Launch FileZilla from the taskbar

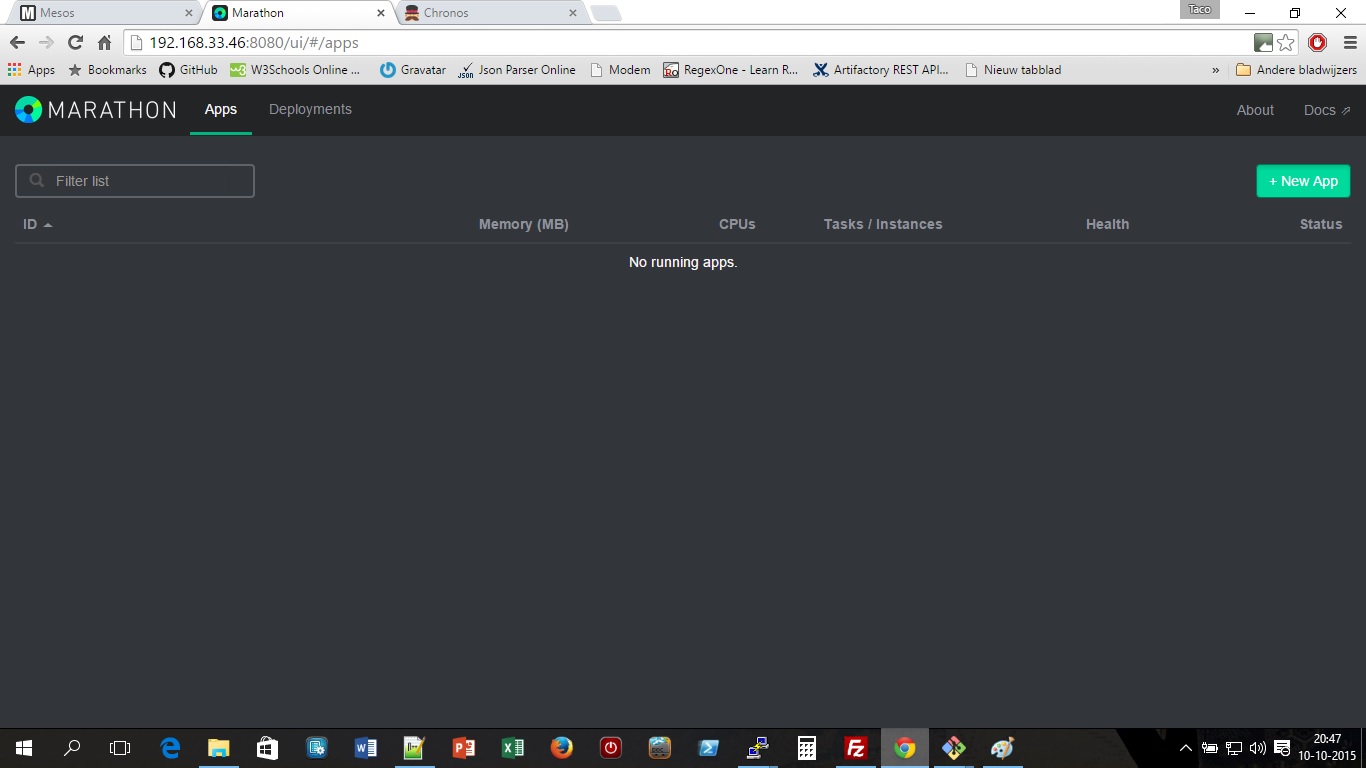pyautogui.click(x=855, y=748)
